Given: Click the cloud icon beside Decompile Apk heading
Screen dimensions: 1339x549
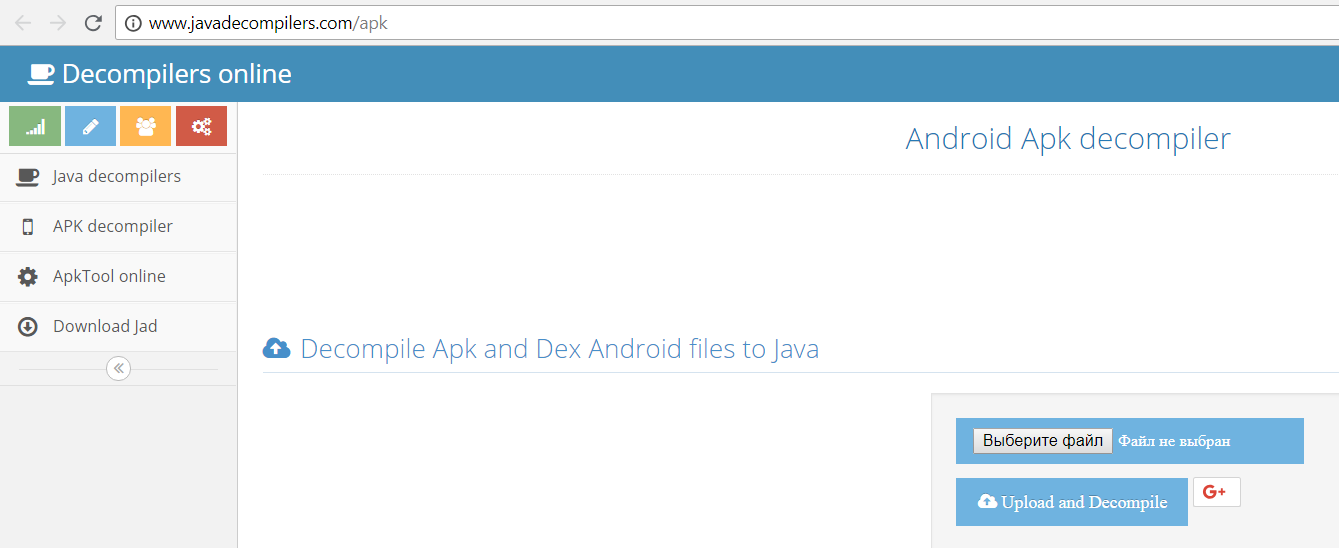Looking at the screenshot, I should tap(277, 349).
